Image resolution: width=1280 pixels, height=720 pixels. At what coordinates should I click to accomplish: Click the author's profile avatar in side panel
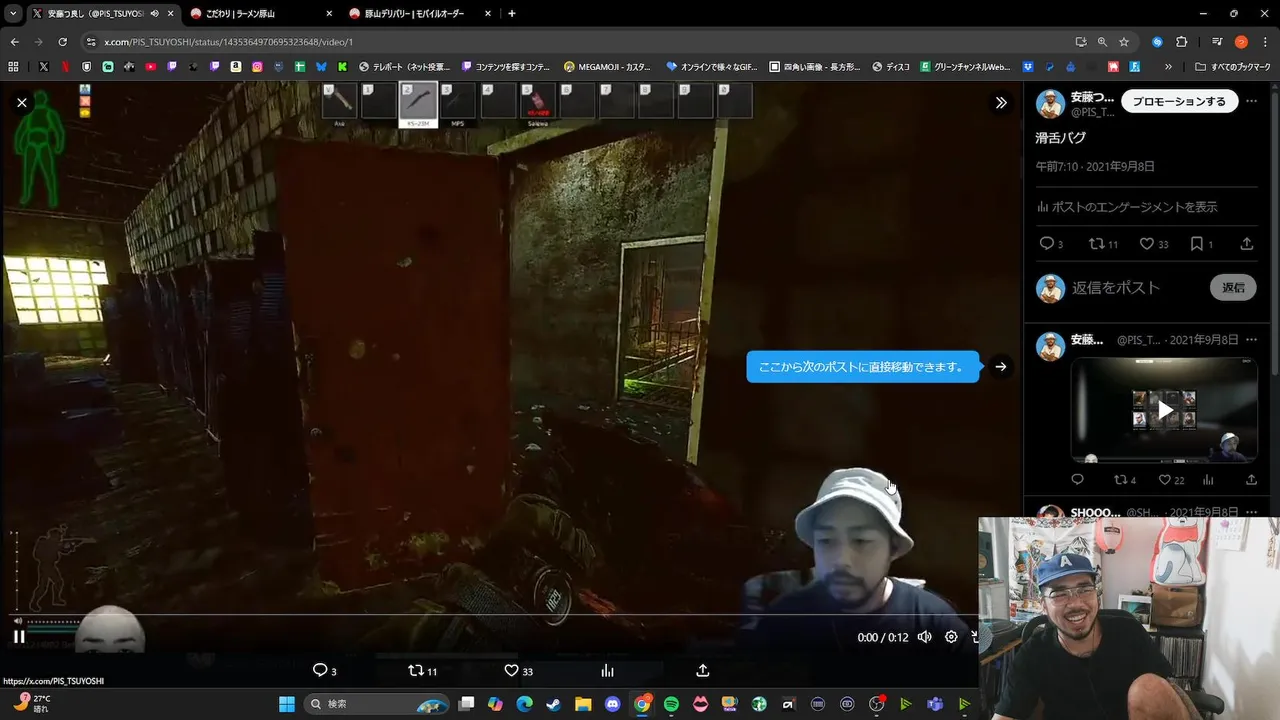pos(1050,103)
